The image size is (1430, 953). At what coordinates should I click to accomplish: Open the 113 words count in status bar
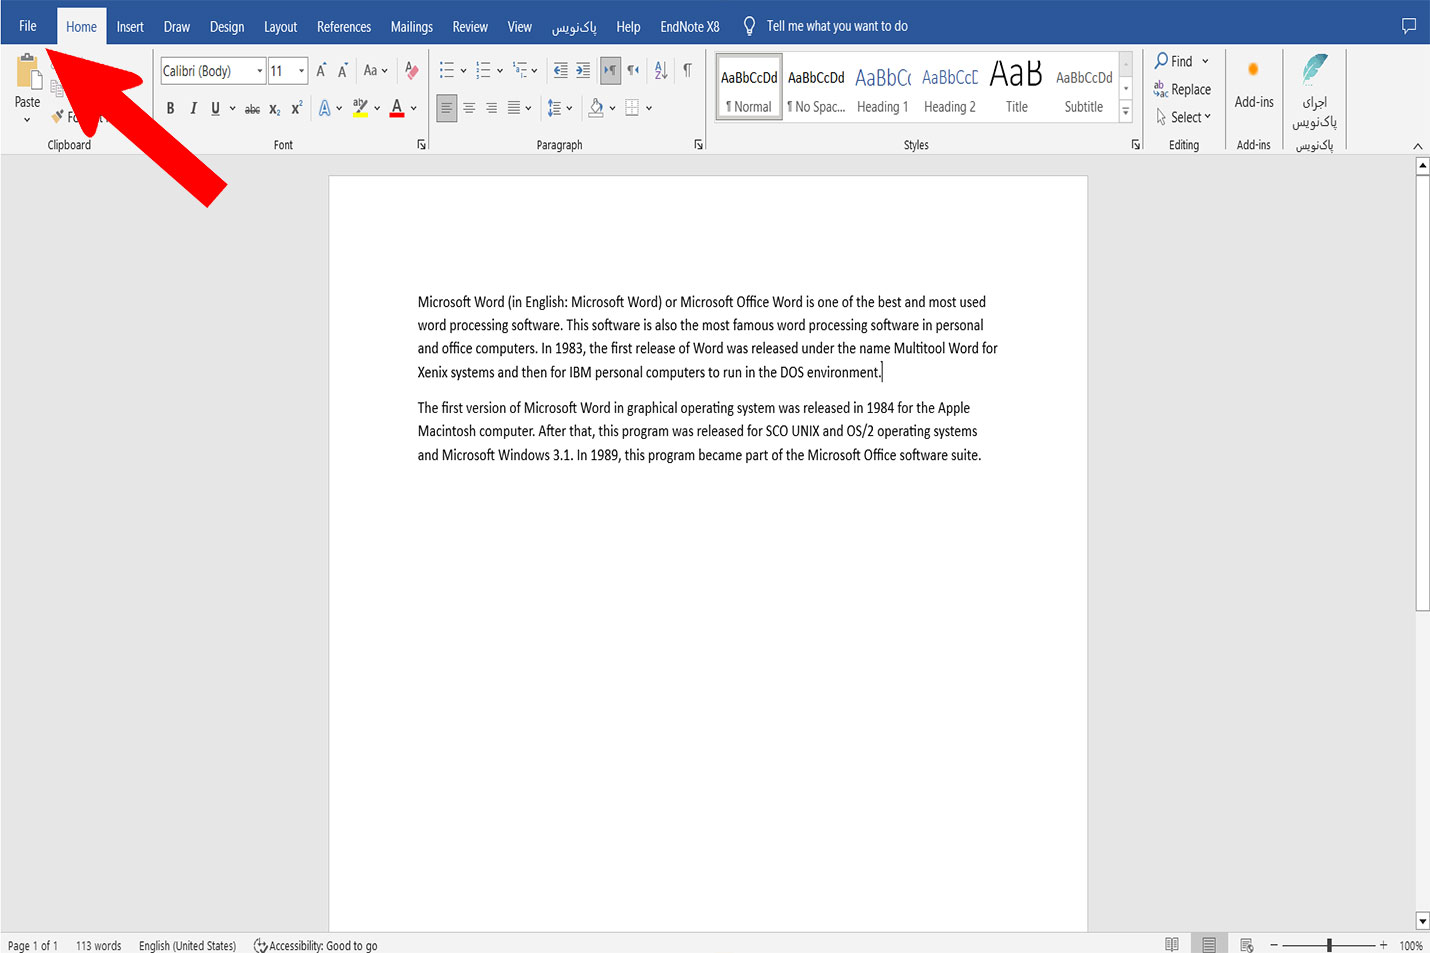pos(99,945)
